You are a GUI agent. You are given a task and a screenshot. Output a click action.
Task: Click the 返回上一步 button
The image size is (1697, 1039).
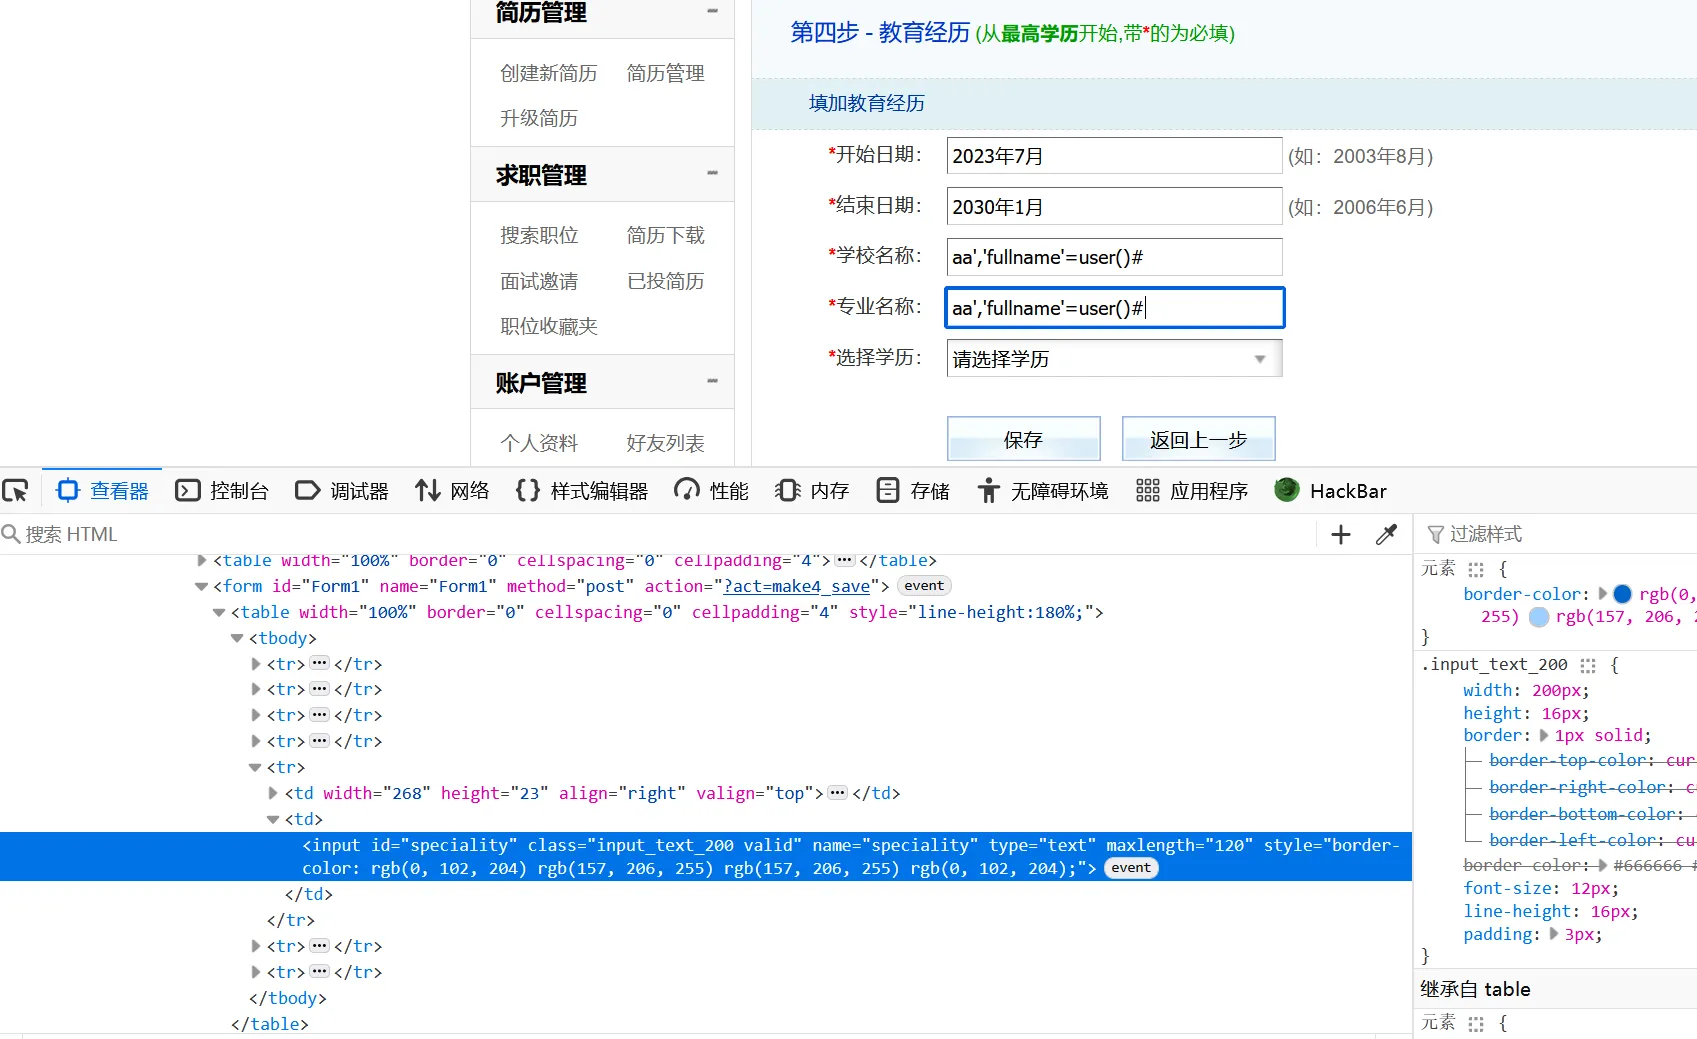[x=1198, y=440]
